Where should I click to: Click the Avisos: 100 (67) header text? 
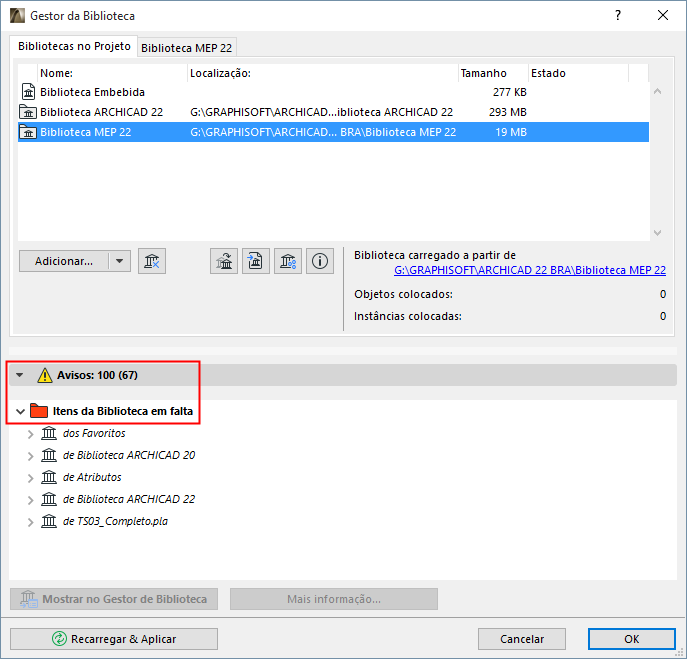(97, 375)
